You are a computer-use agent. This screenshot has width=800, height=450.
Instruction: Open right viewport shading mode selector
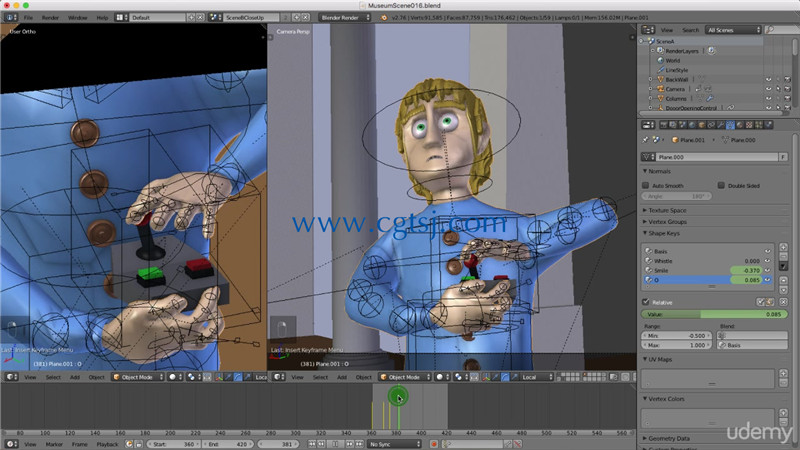pyautogui.click(x=442, y=377)
